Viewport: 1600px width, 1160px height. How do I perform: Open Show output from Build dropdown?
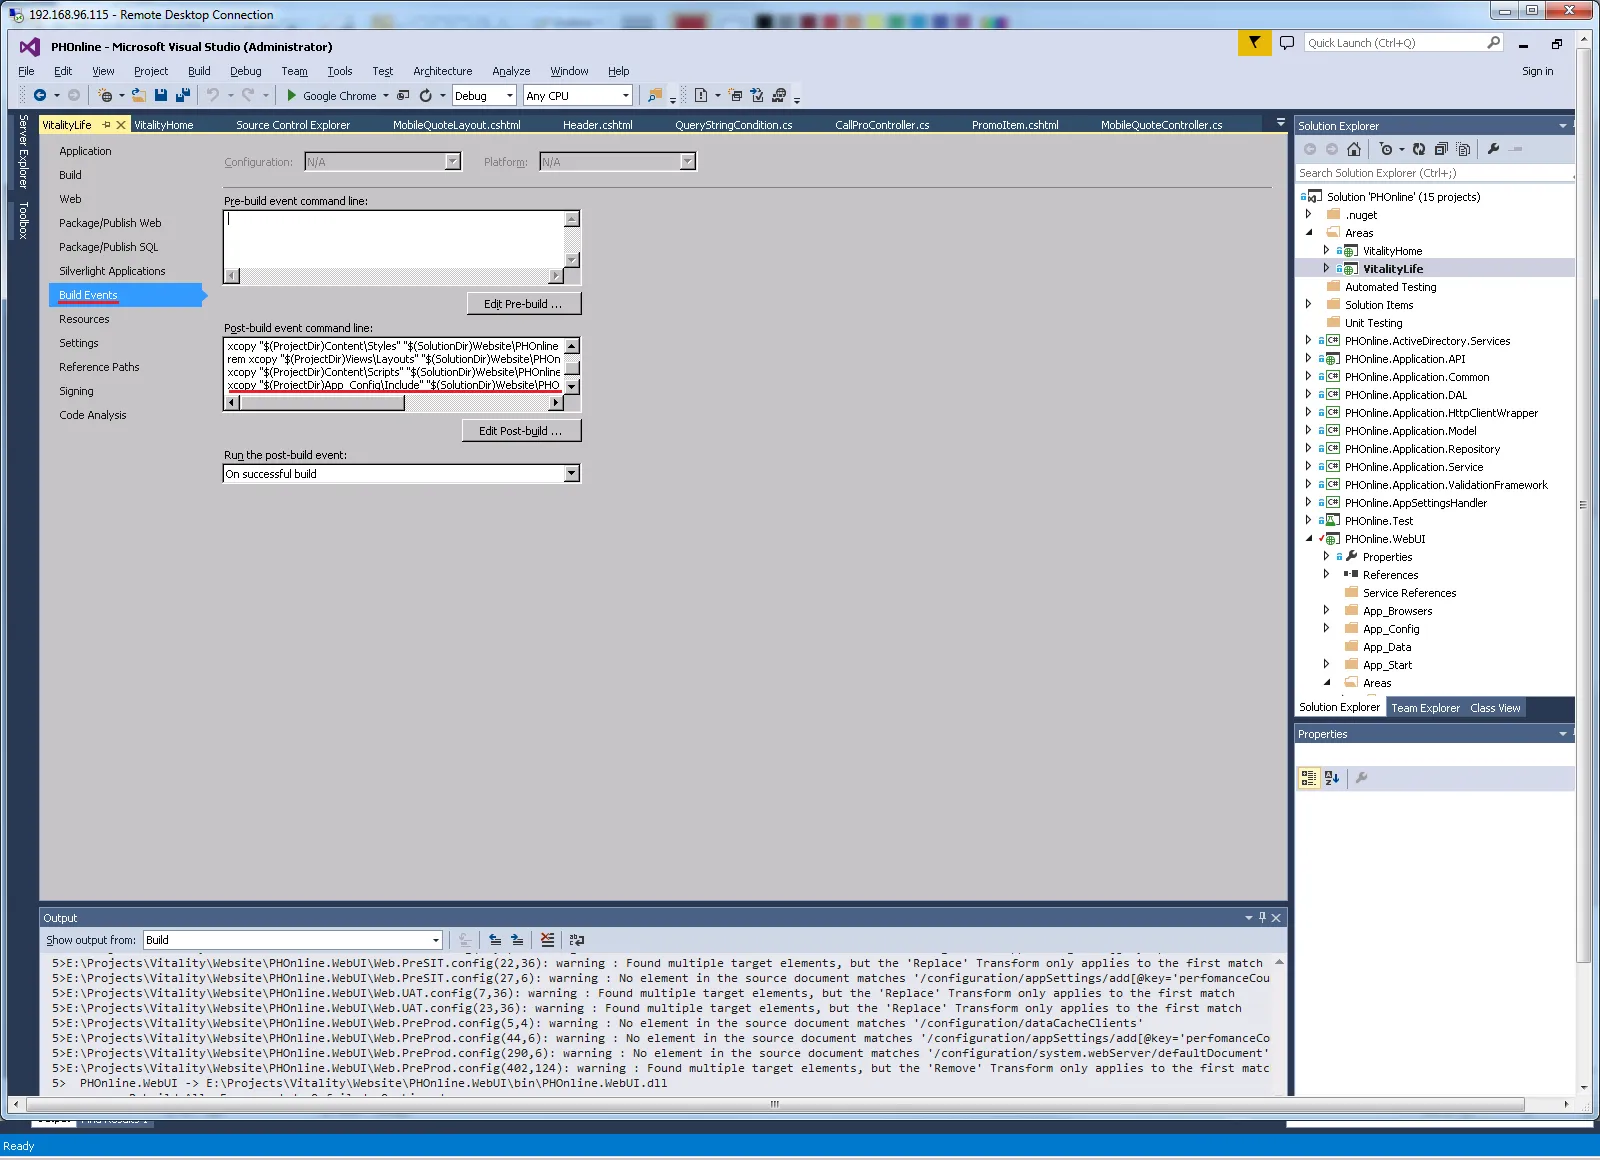pos(436,940)
